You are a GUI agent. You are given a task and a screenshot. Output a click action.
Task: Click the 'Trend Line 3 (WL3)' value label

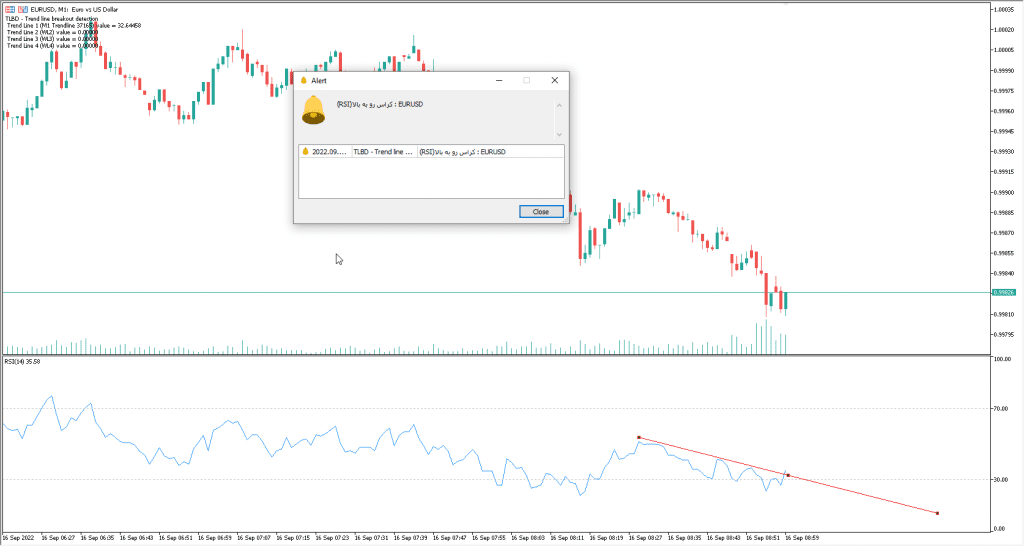pyautogui.click(x=53, y=39)
